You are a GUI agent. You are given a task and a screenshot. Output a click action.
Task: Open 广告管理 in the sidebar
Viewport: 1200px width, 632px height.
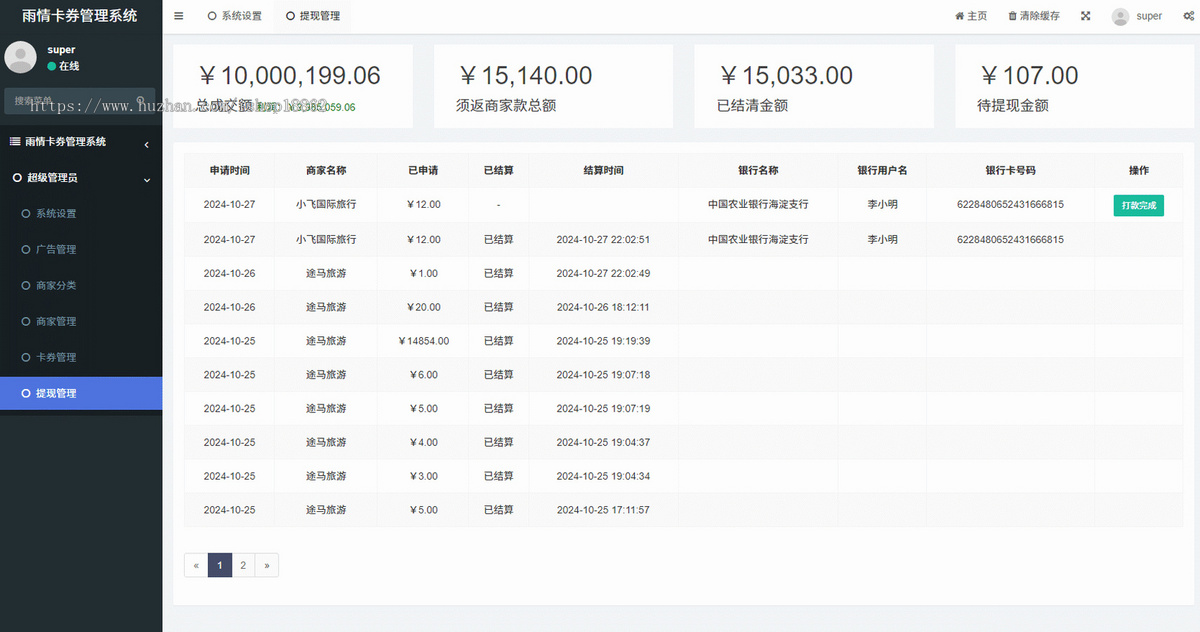point(56,249)
